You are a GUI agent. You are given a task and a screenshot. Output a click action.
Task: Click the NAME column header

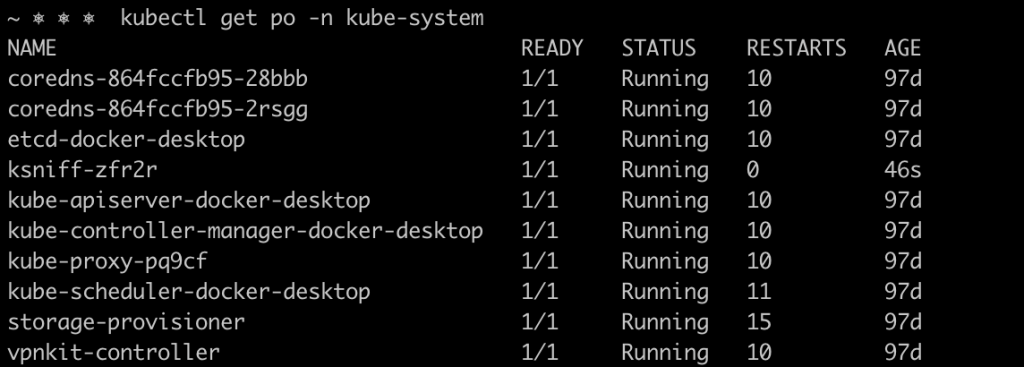[32, 48]
